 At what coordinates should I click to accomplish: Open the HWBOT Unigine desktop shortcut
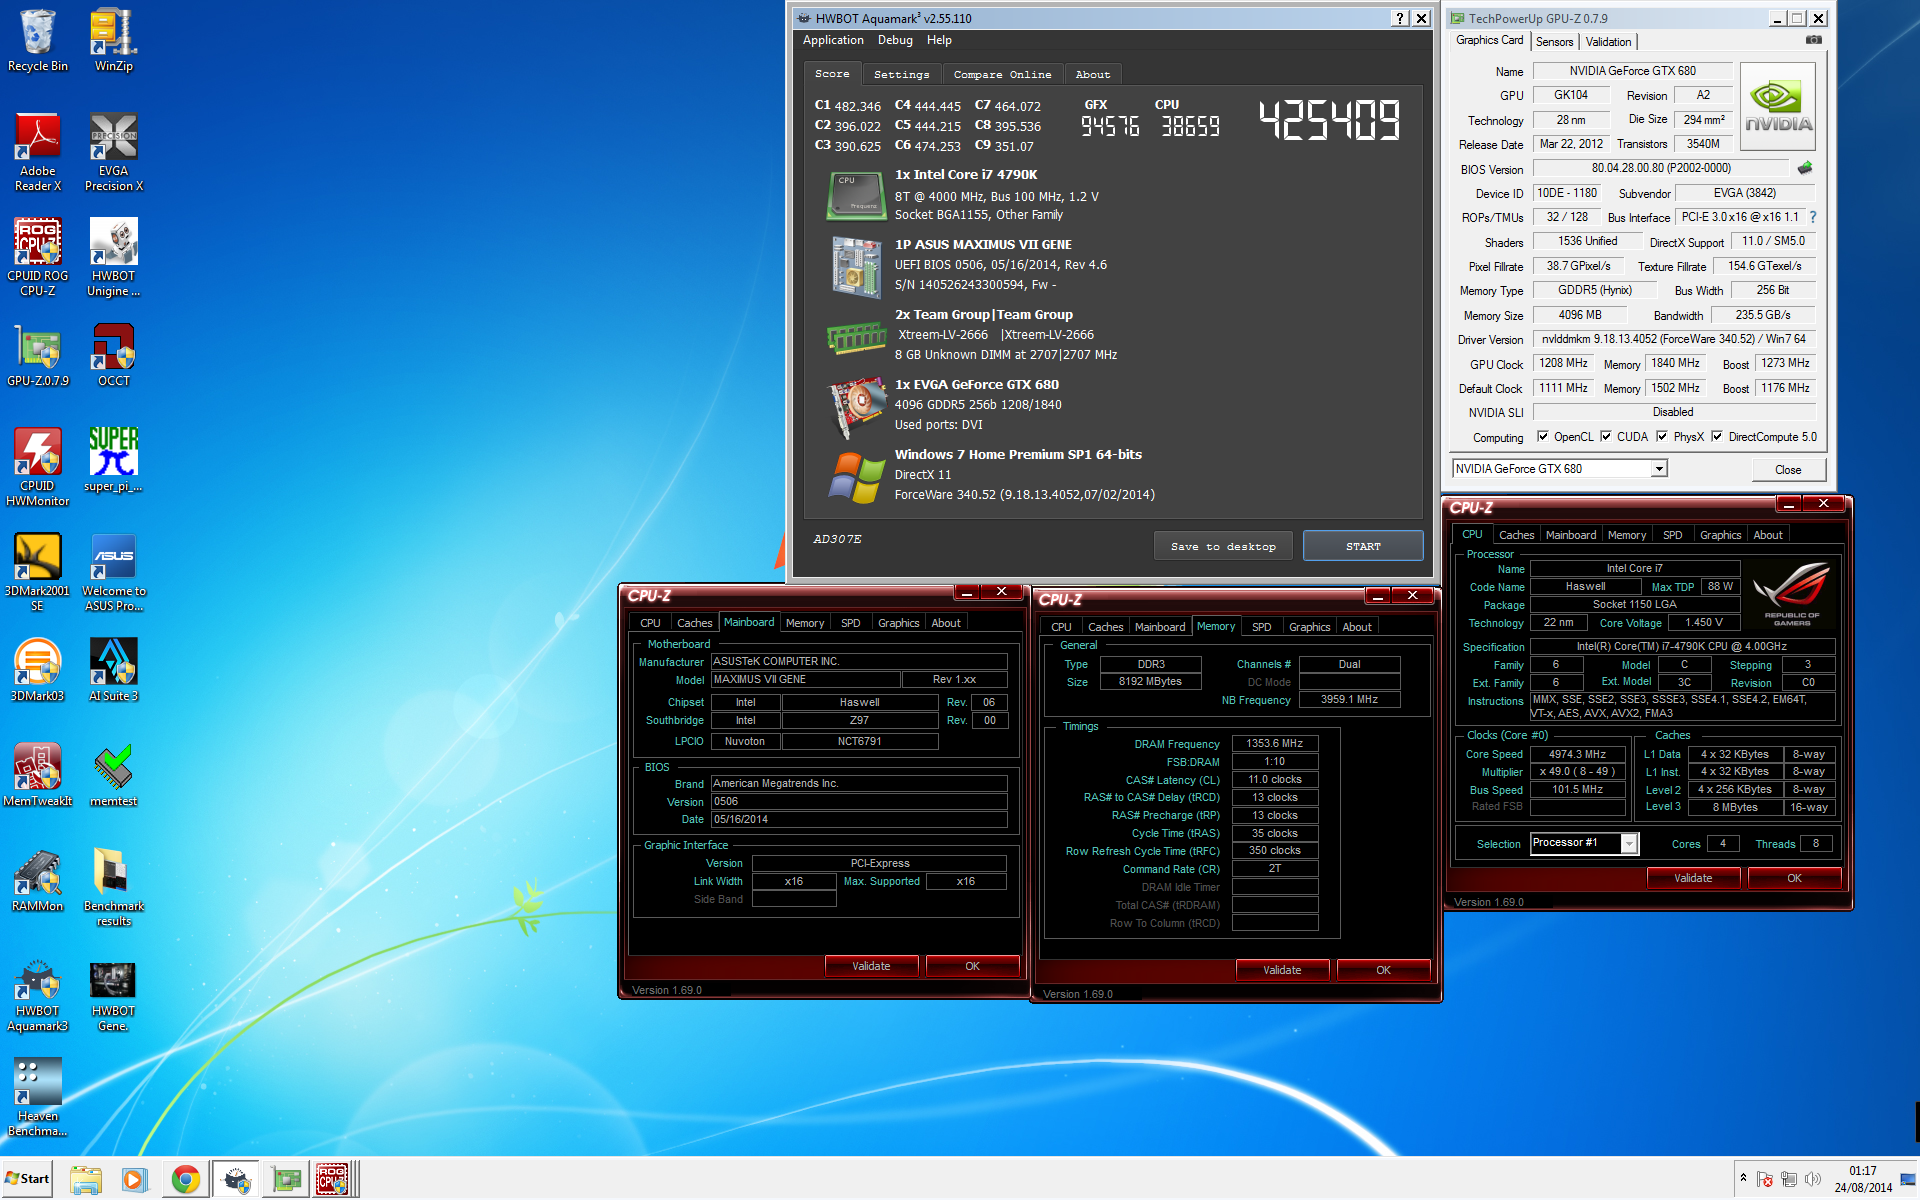click(x=113, y=257)
